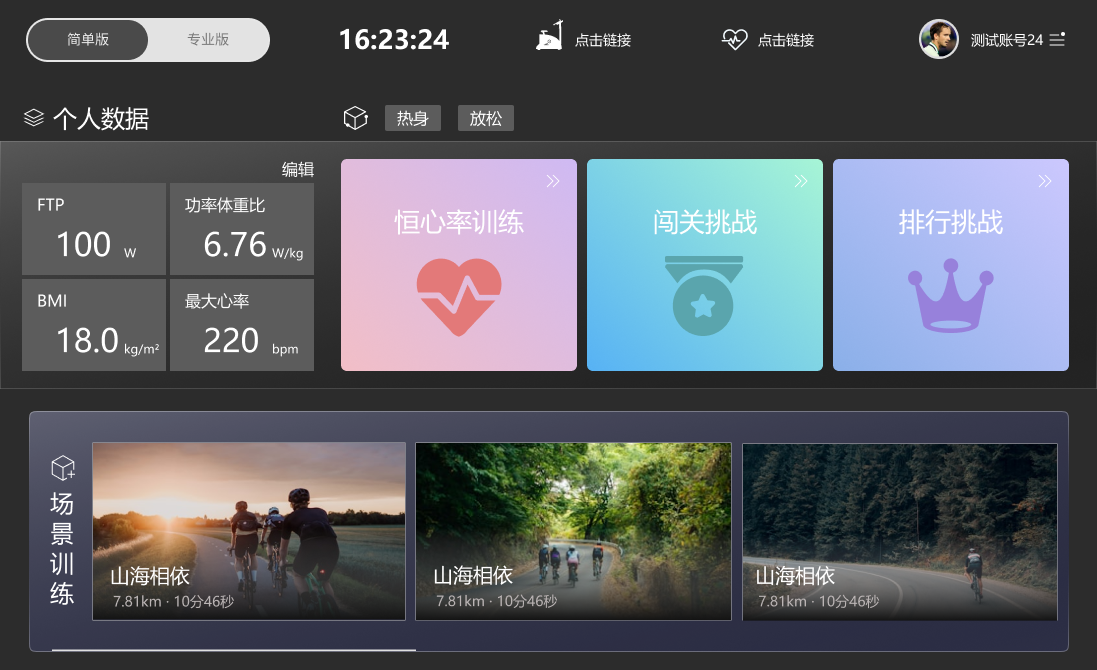Toggle the 放松 tag

tap(485, 117)
